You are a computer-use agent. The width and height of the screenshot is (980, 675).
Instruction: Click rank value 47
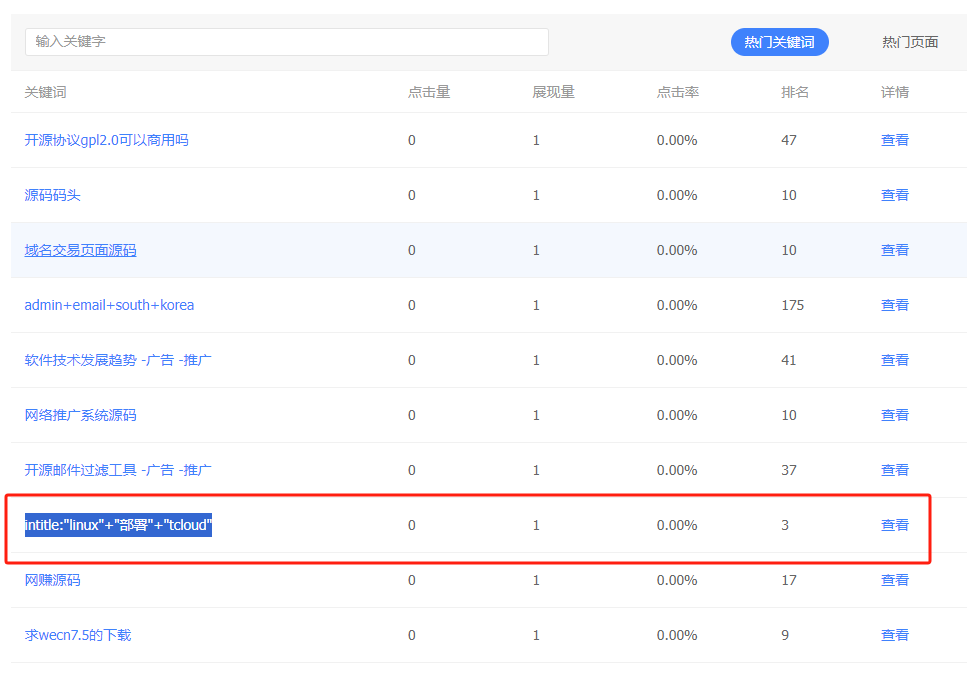pos(789,140)
